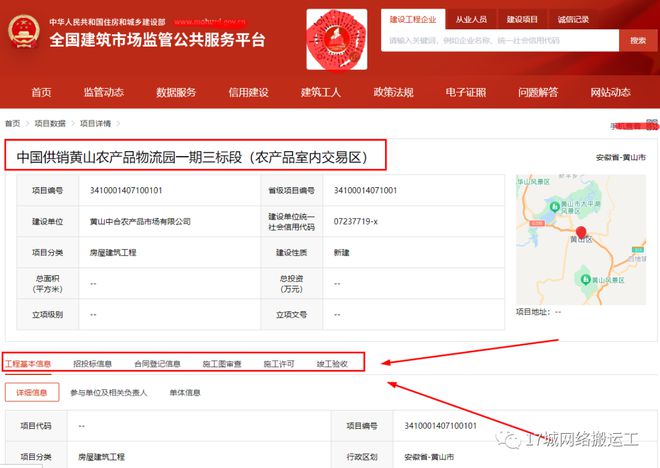The image size is (660, 468).
Task: Switch to 合同登记信息 tab
Action: pos(157,364)
